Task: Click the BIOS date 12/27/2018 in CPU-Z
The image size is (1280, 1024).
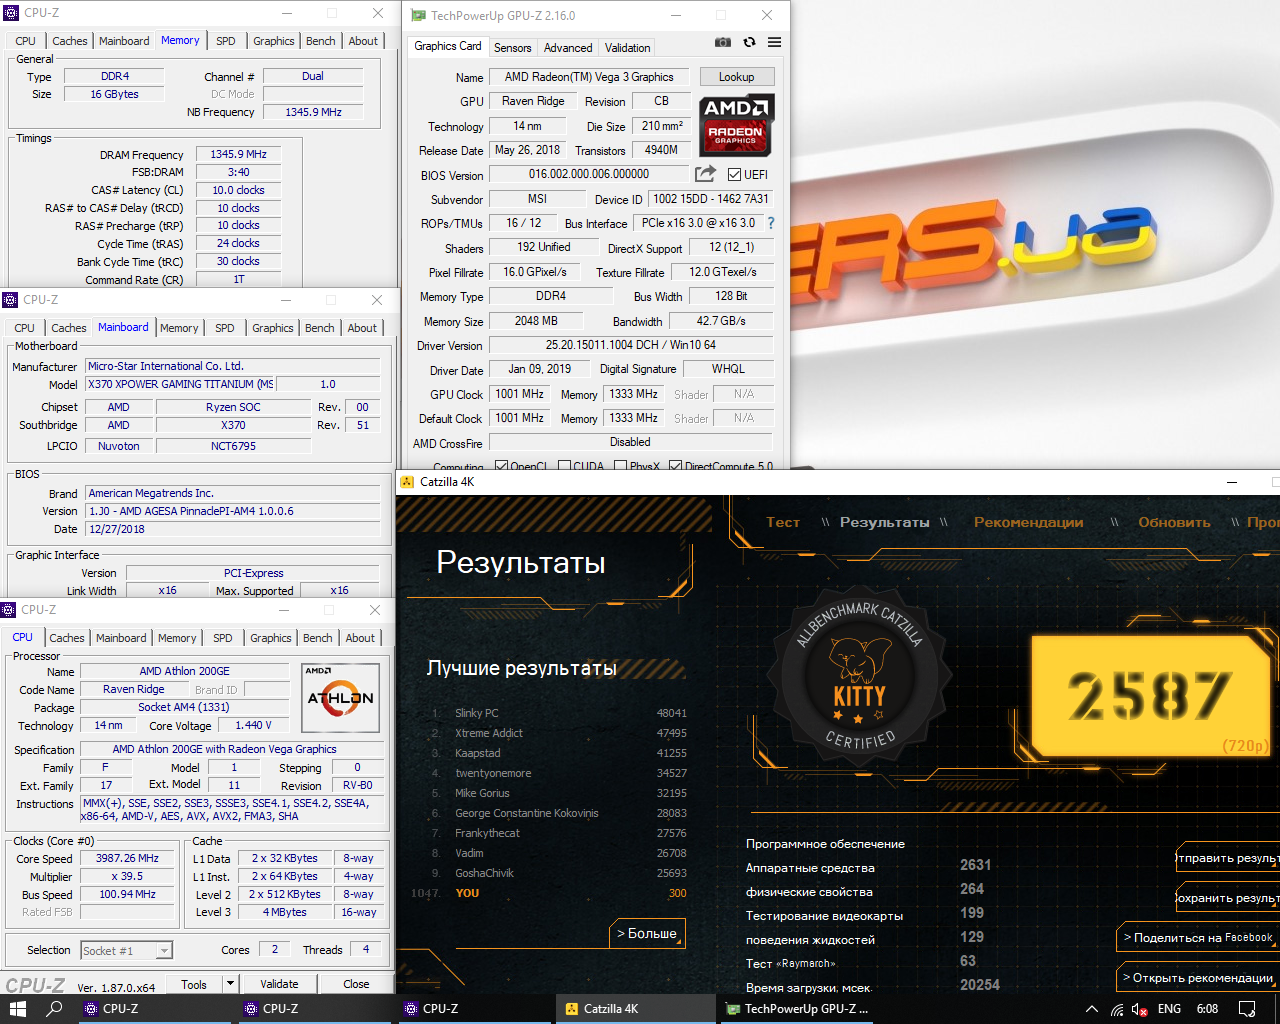Action: tap(233, 529)
